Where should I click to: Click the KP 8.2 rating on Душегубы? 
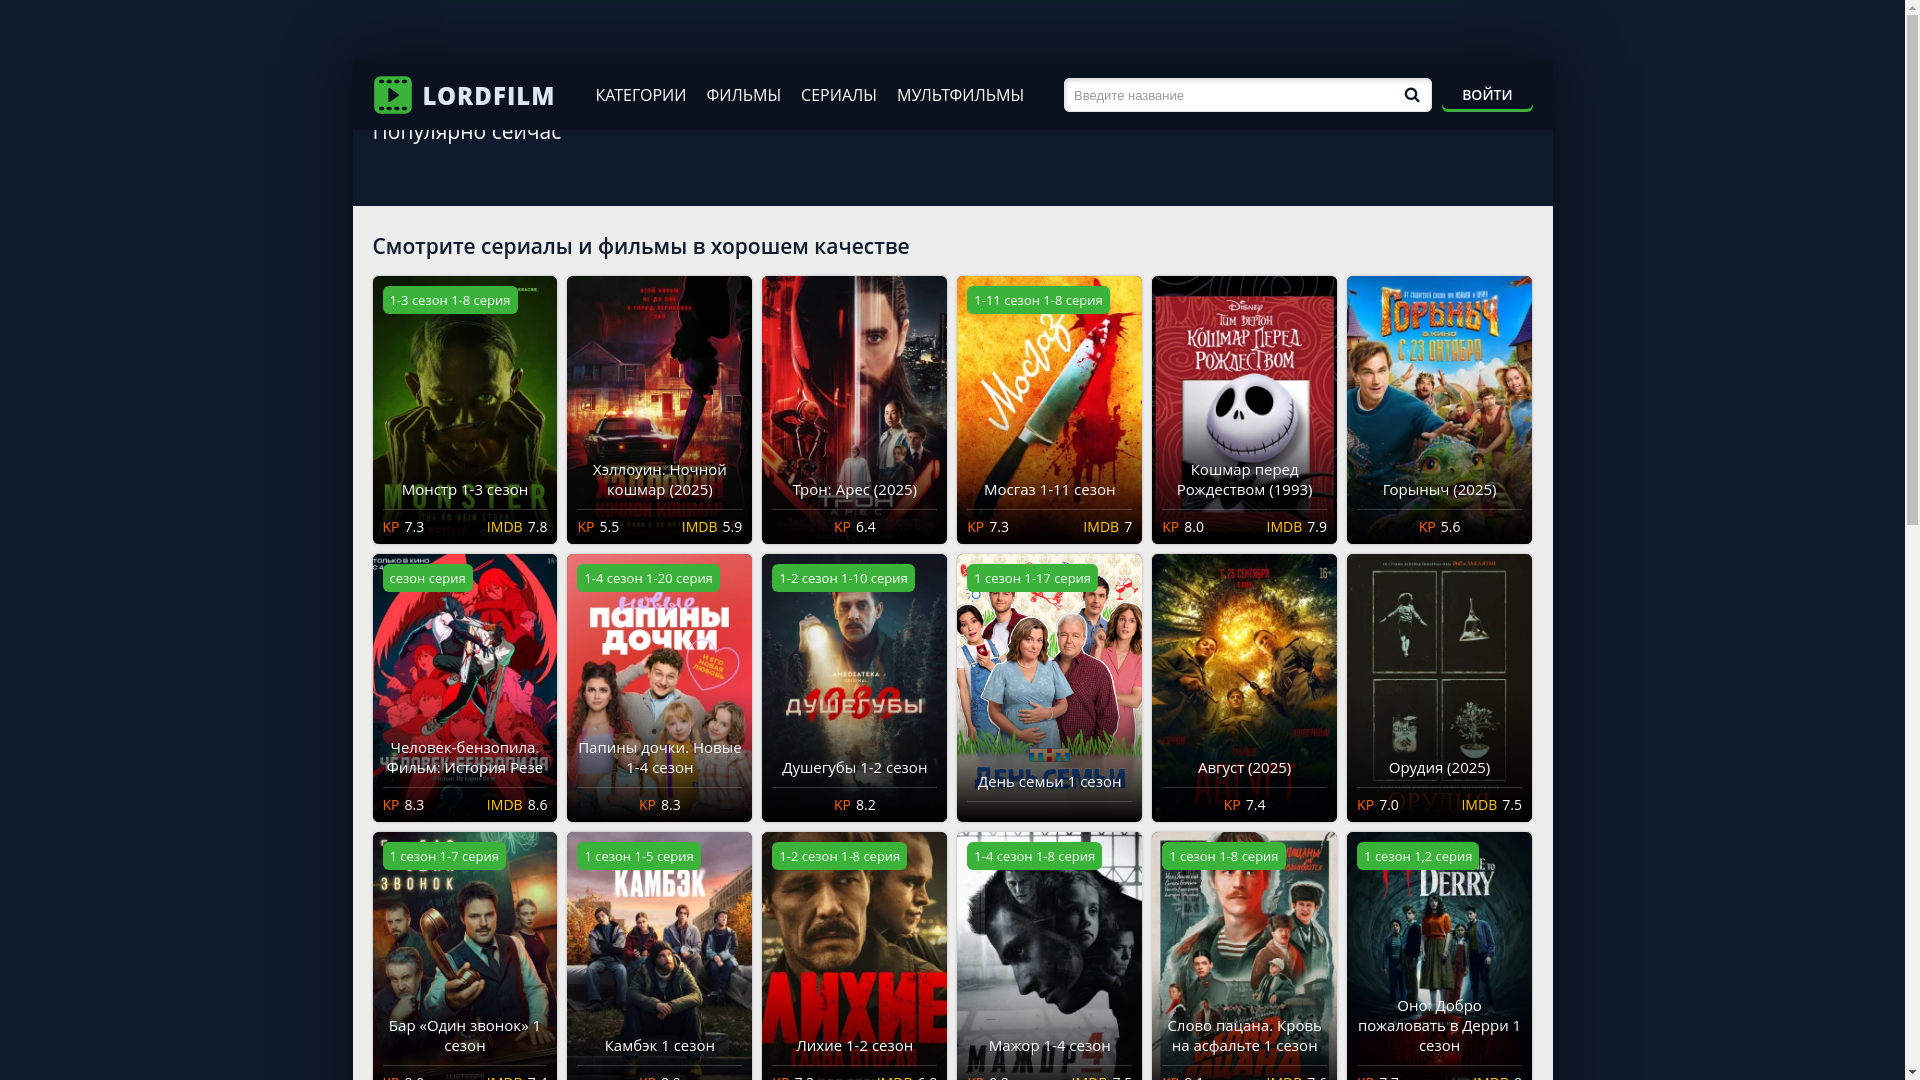click(x=854, y=805)
